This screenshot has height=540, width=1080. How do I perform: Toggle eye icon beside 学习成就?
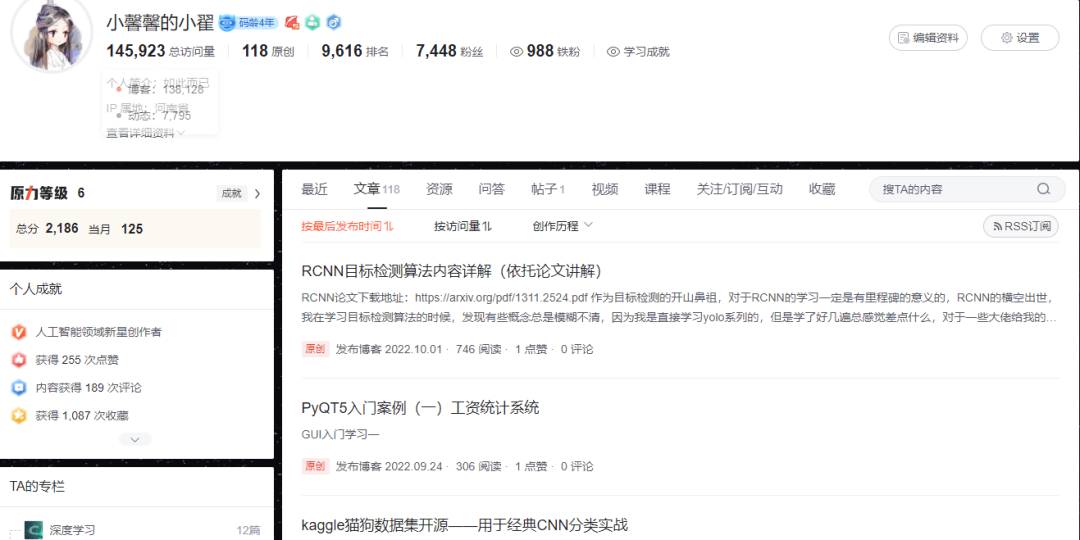(x=614, y=52)
